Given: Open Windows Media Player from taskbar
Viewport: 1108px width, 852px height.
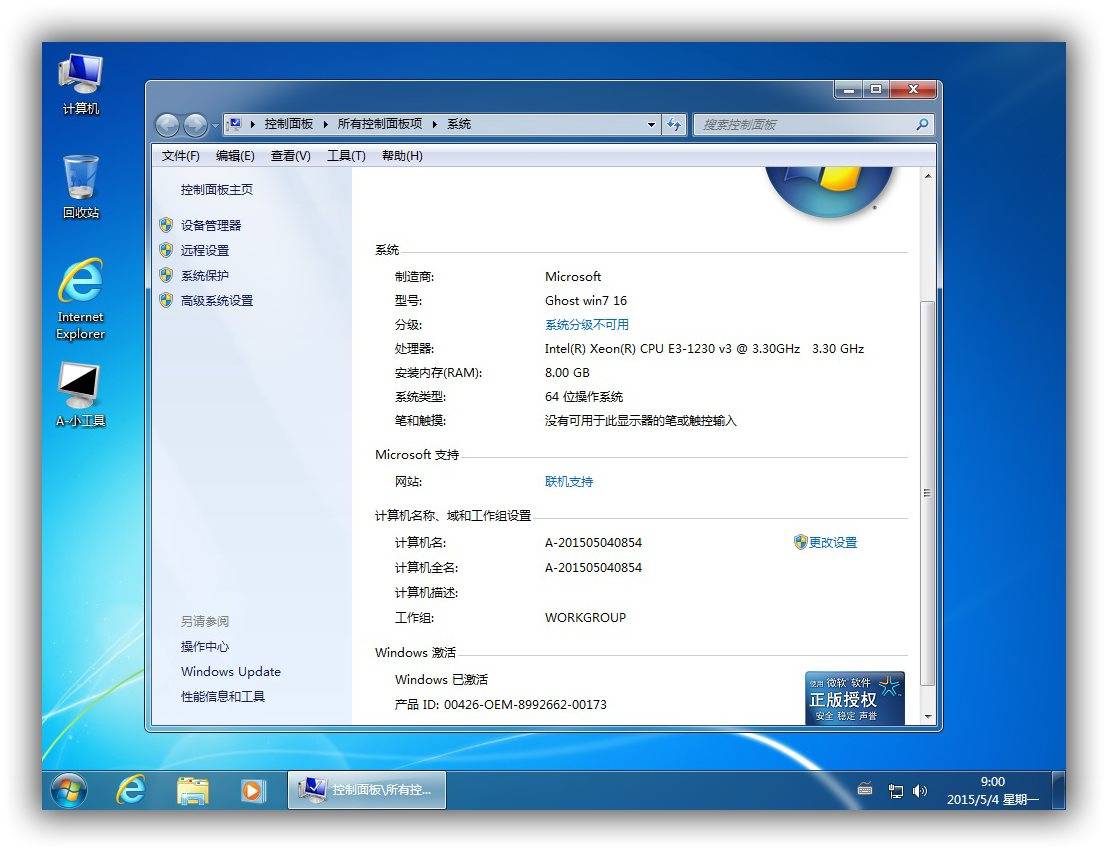Looking at the screenshot, I should (252, 790).
